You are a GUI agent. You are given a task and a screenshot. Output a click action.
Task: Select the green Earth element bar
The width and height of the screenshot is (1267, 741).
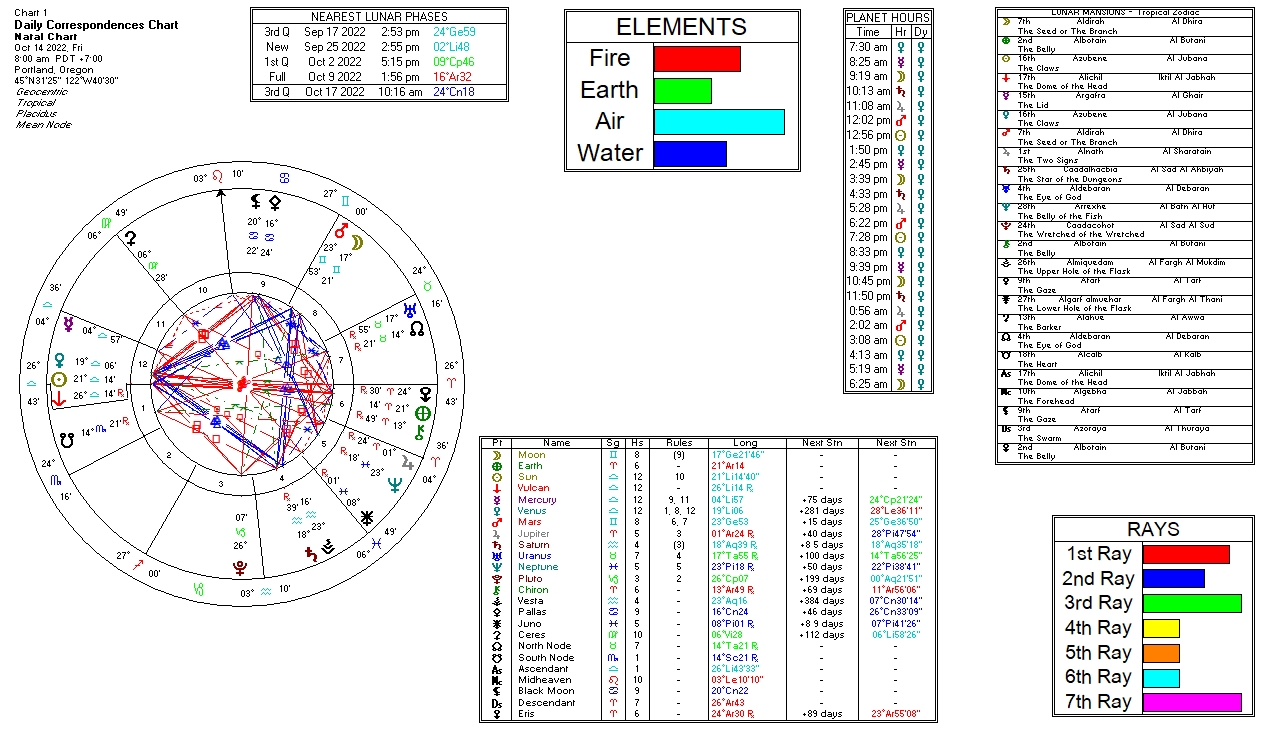tap(682, 90)
